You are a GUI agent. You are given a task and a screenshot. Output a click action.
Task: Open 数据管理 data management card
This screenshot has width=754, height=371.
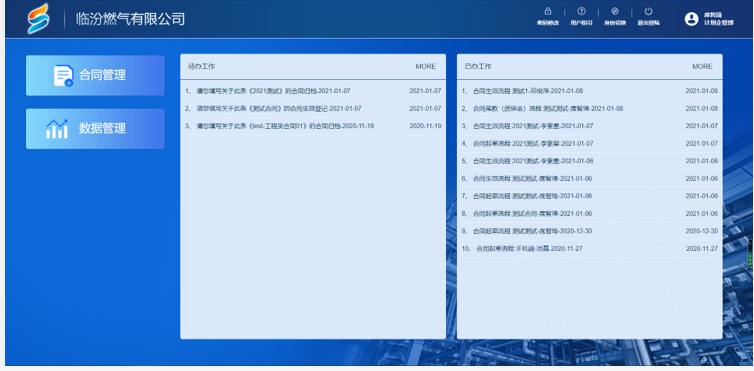[x=95, y=129]
